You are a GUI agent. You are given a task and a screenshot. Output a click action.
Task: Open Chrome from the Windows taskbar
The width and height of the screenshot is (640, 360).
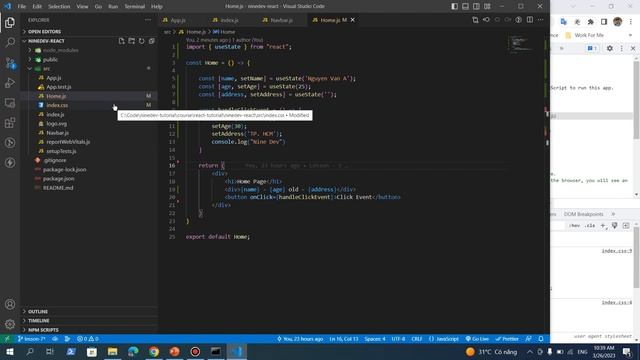pyautogui.click(x=154, y=351)
